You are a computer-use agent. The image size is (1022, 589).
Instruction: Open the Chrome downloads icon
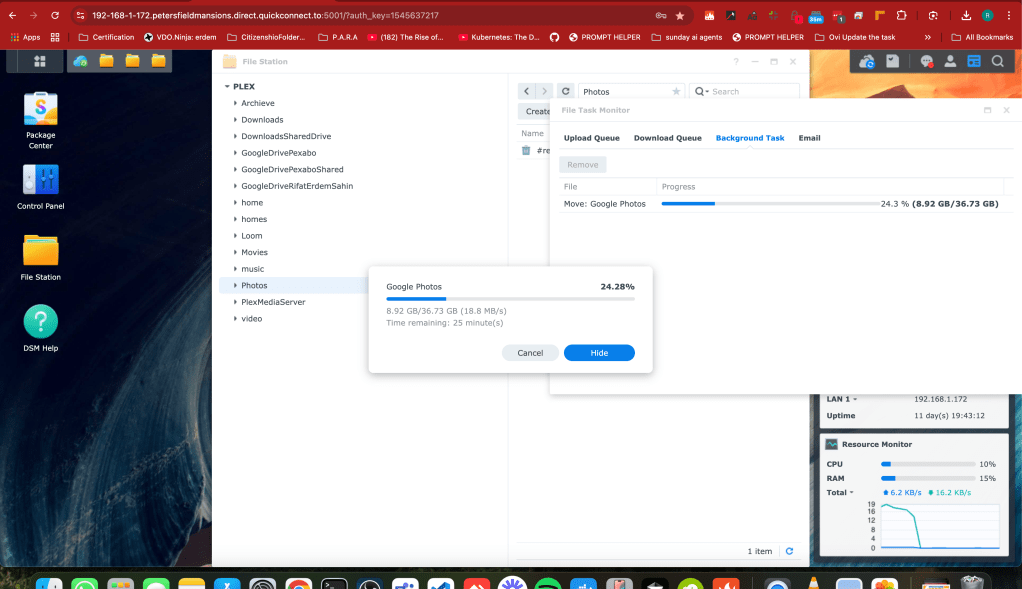tap(966, 16)
